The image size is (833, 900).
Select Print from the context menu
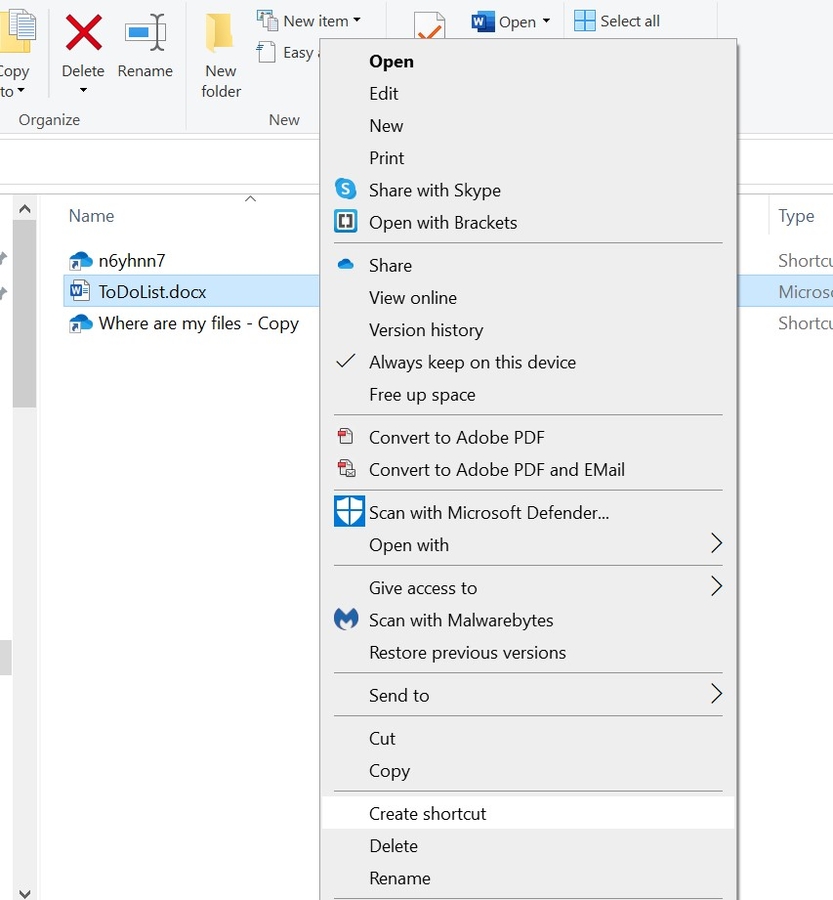click(x=386, y=157)
